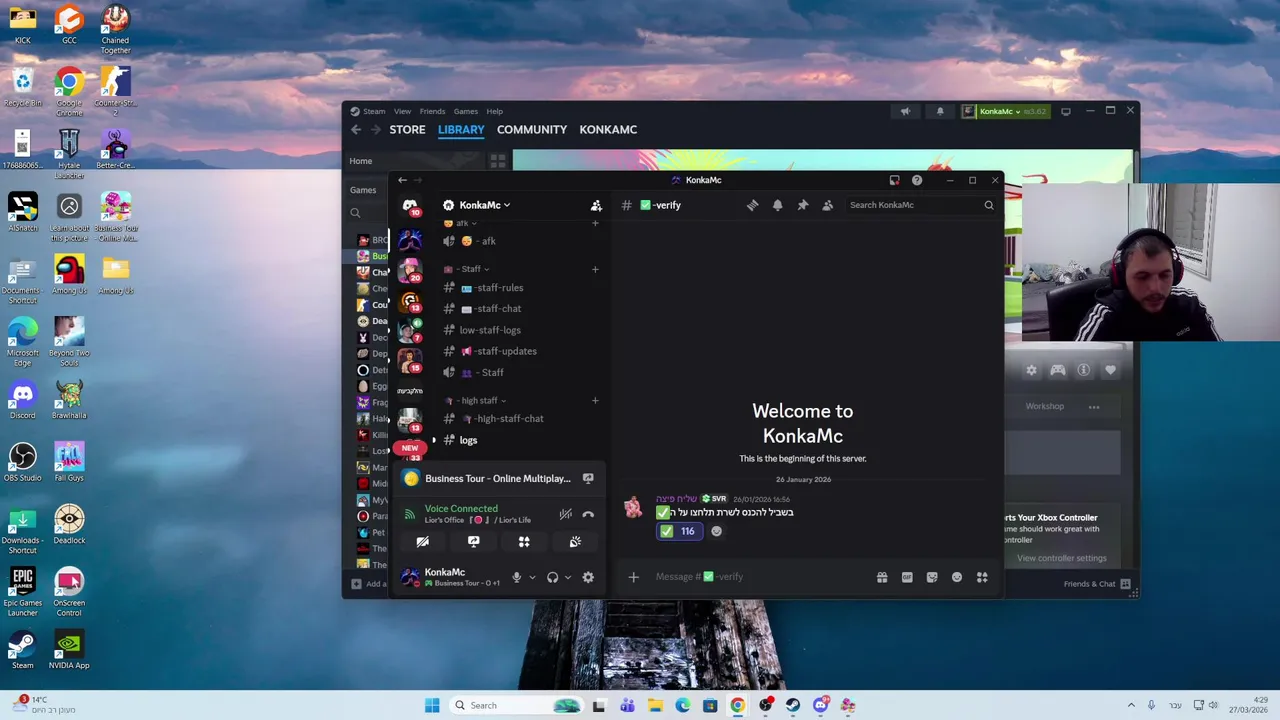Collapse the high staff category

click(476, 400)
